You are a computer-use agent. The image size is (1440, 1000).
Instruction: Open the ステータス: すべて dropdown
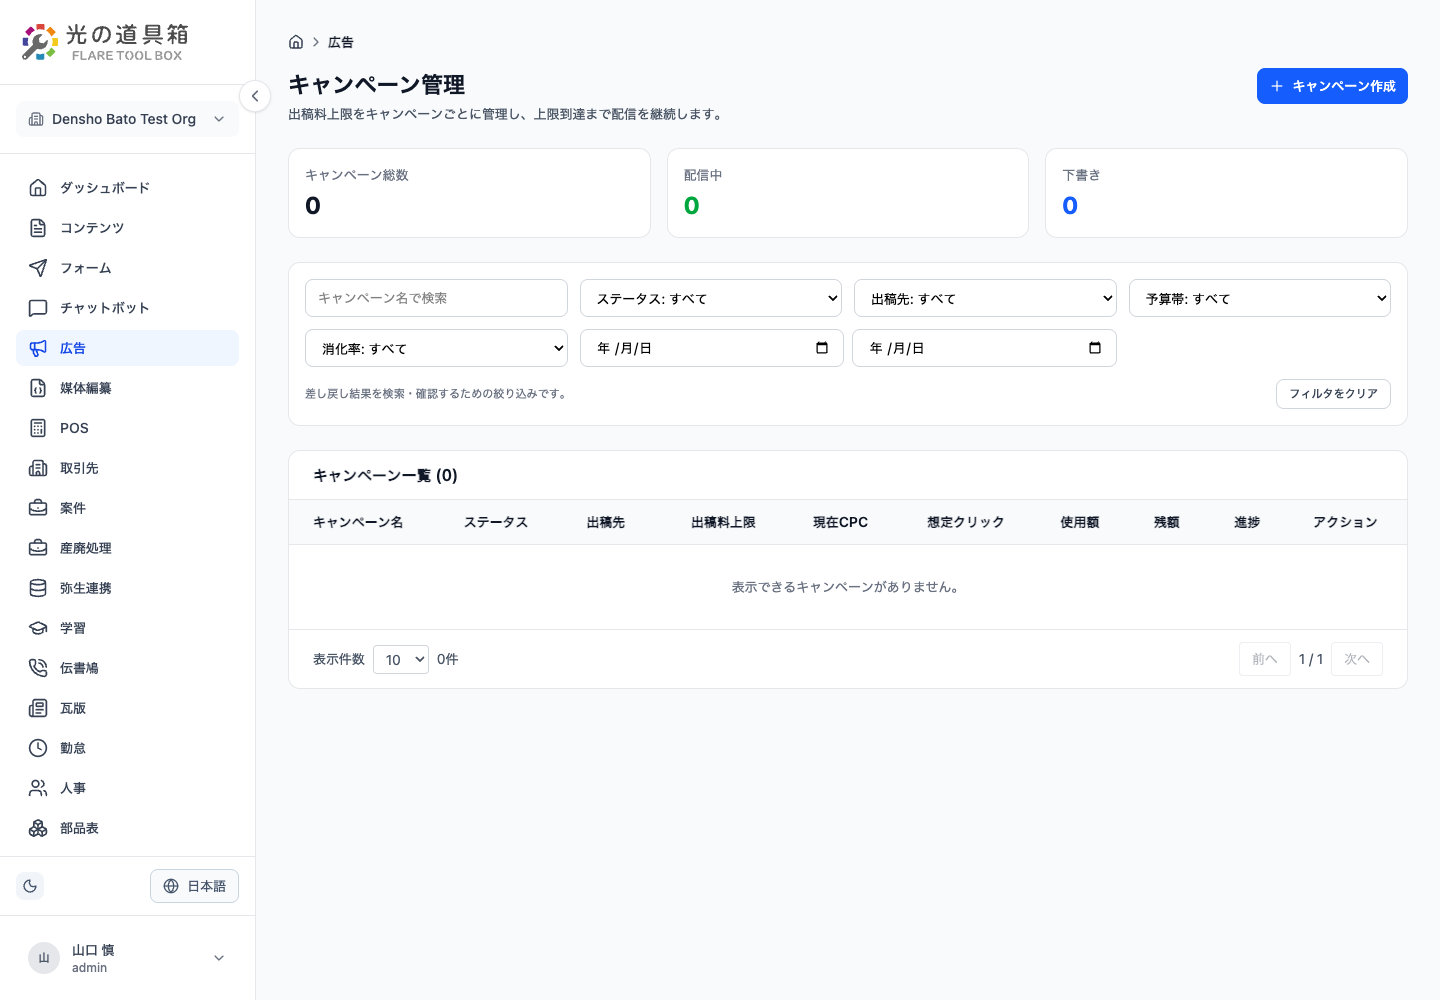tap(711, 298)
